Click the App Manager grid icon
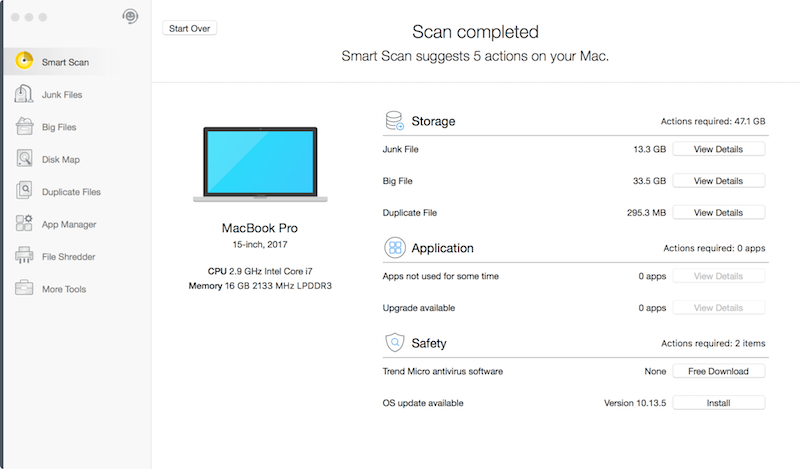Screen dimensions: 800x469 24,223
